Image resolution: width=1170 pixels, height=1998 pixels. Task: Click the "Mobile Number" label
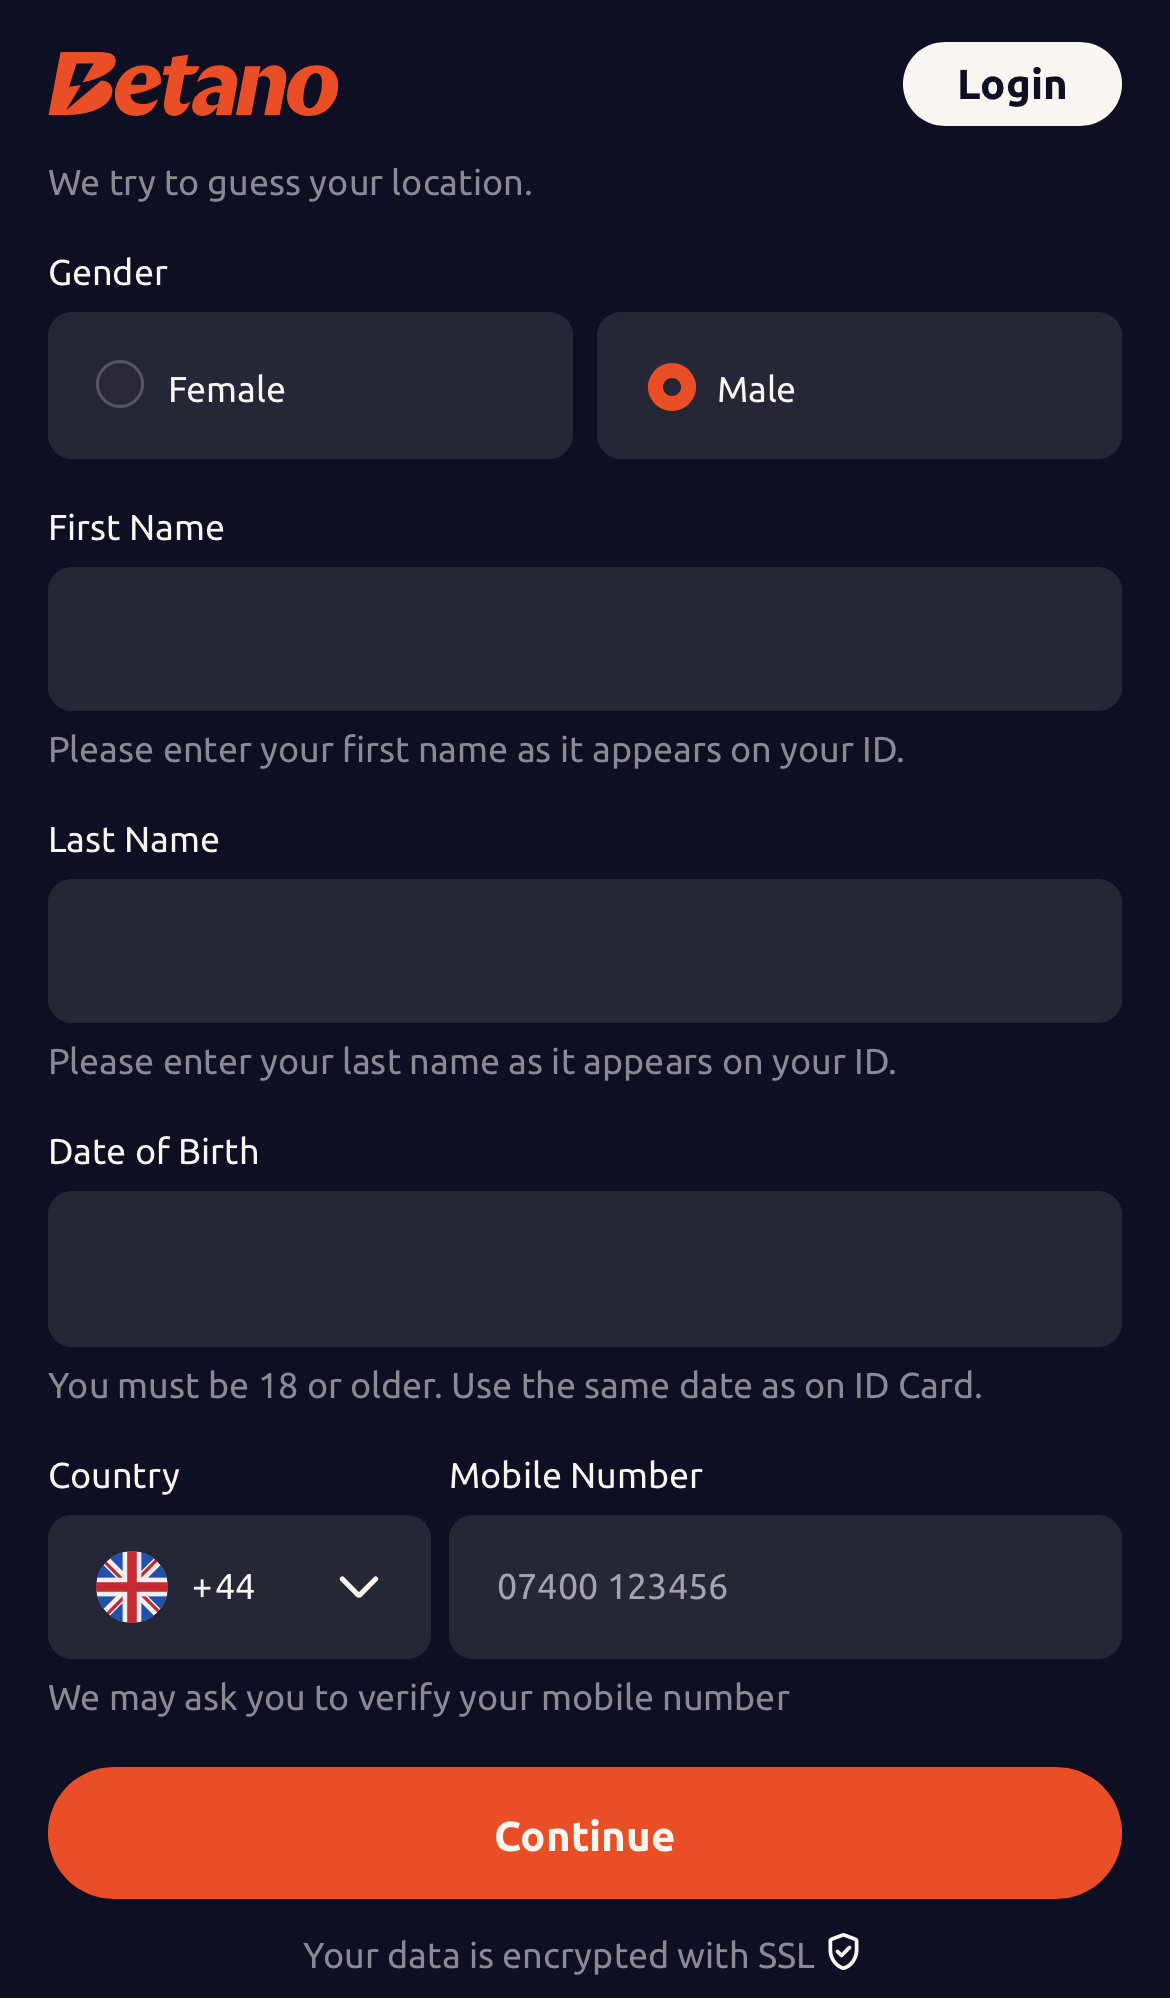click(x=576, y=1476)
